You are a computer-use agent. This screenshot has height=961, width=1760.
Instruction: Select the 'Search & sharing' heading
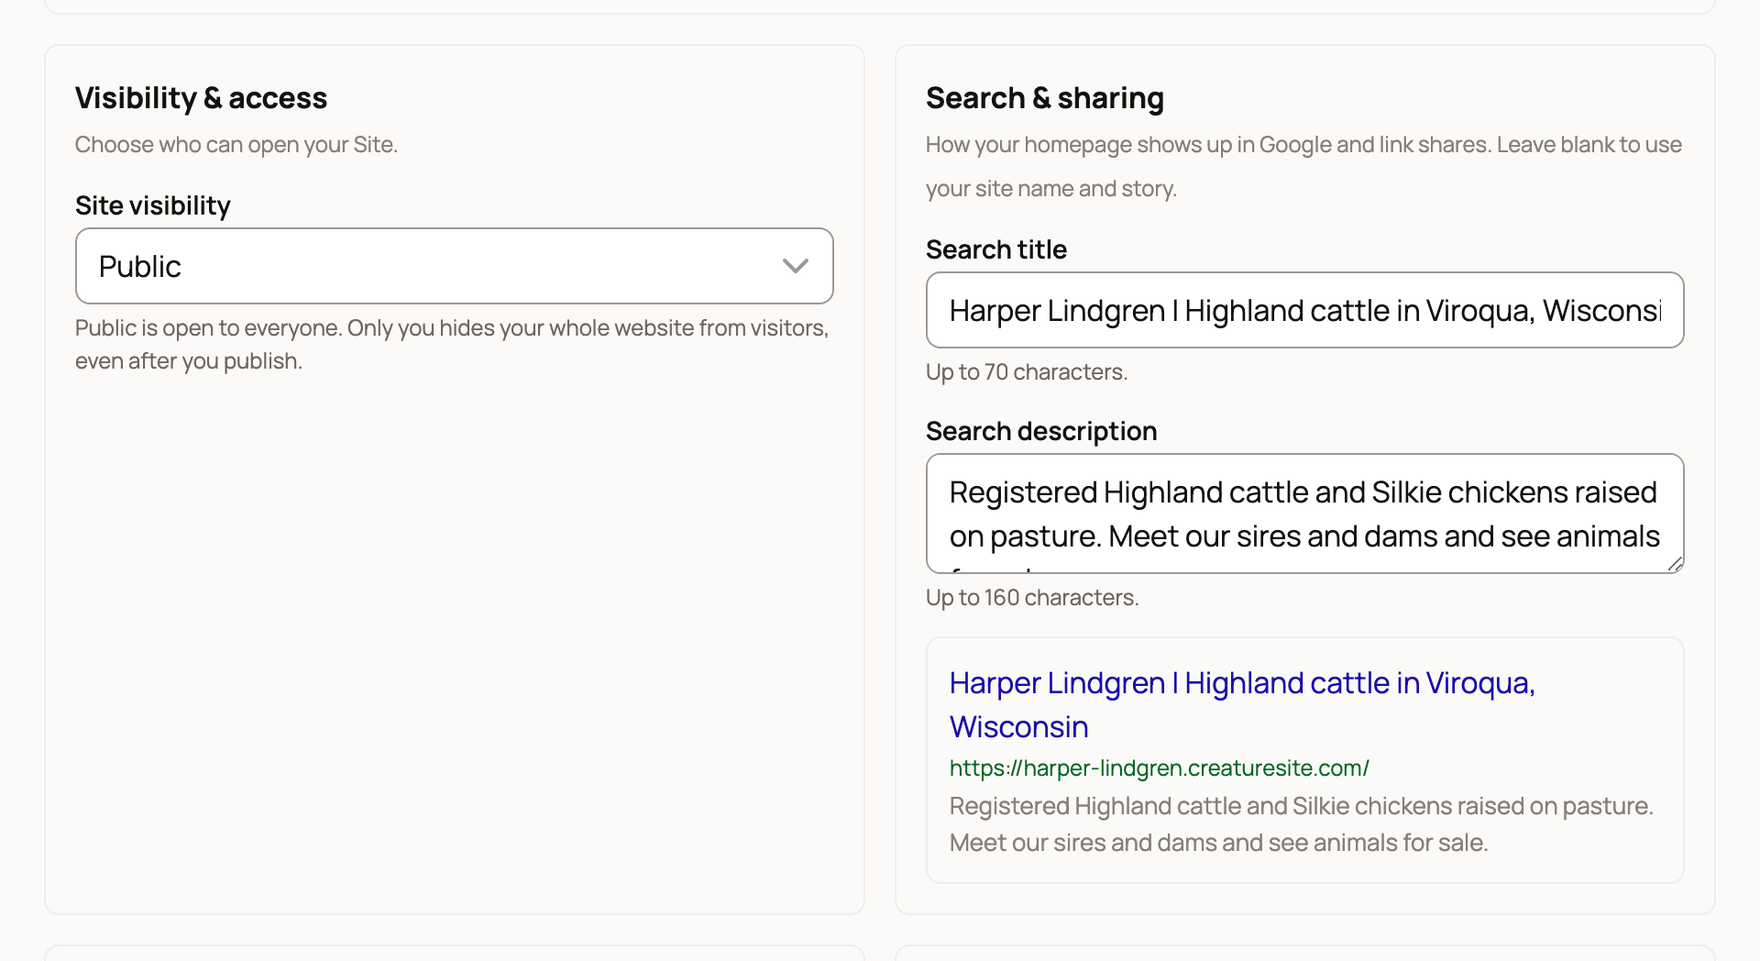click(1044, 98)
